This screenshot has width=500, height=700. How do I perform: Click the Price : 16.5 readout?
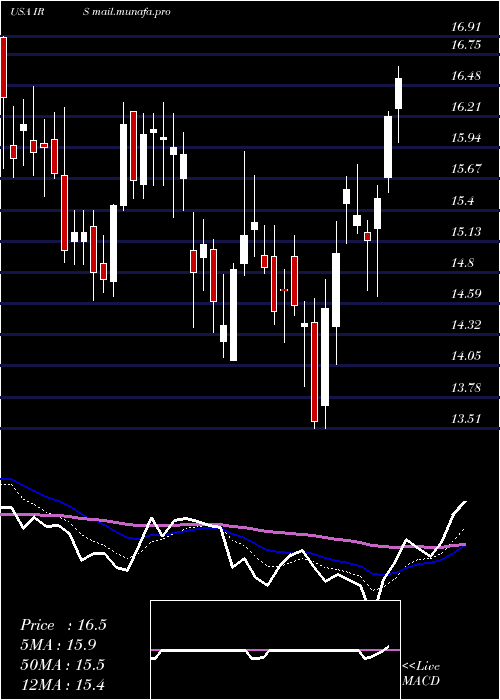63,625
